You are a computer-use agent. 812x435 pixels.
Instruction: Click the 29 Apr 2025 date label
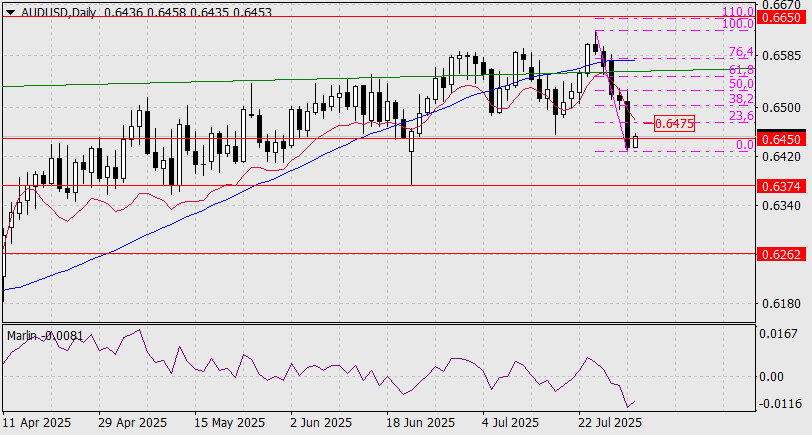(133, 423)
